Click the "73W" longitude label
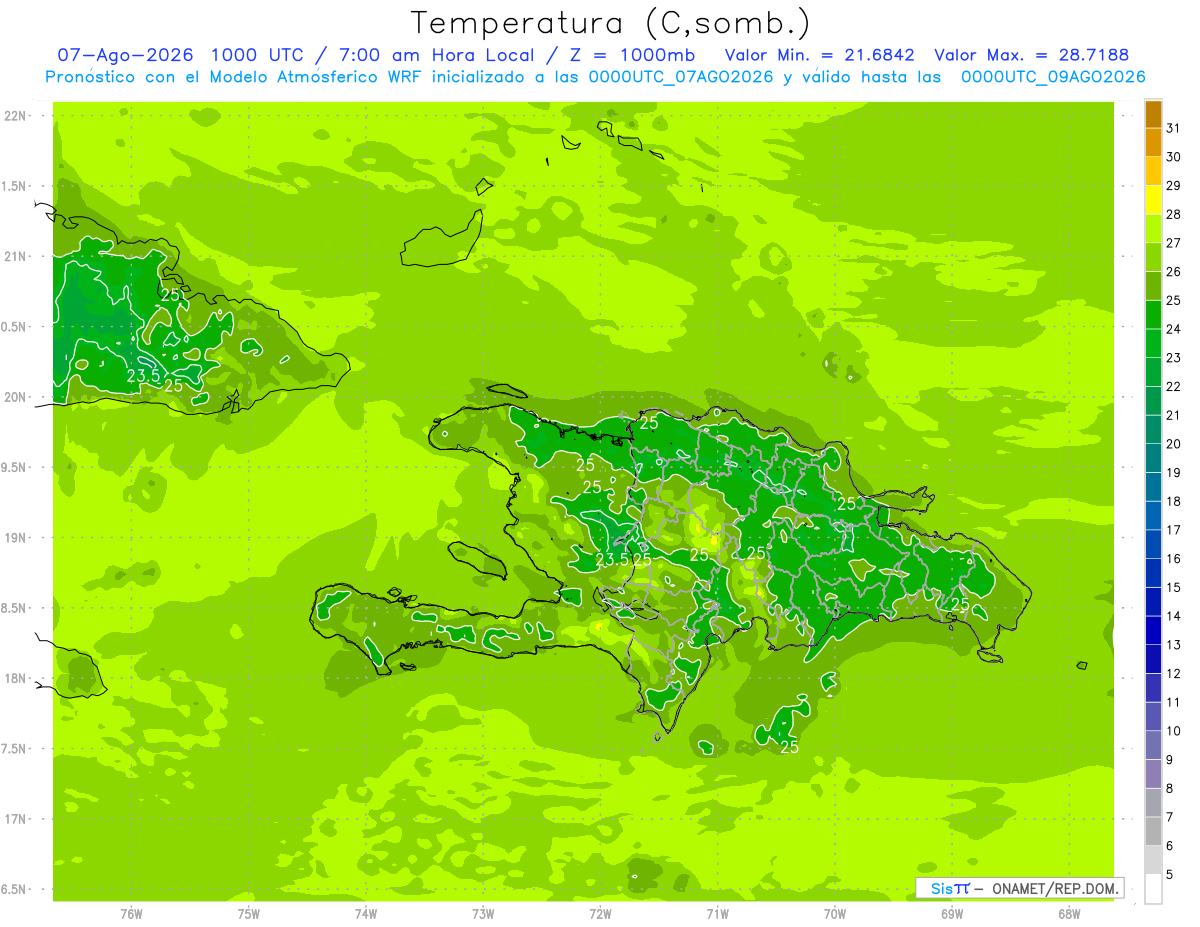The image size is (1200, 927). [483, 914]
